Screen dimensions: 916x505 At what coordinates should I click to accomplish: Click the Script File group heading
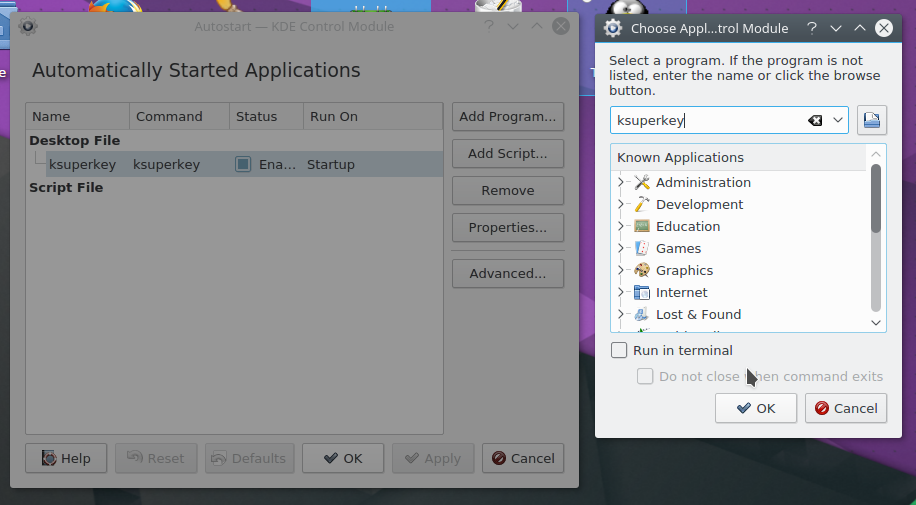coord(66,188)
